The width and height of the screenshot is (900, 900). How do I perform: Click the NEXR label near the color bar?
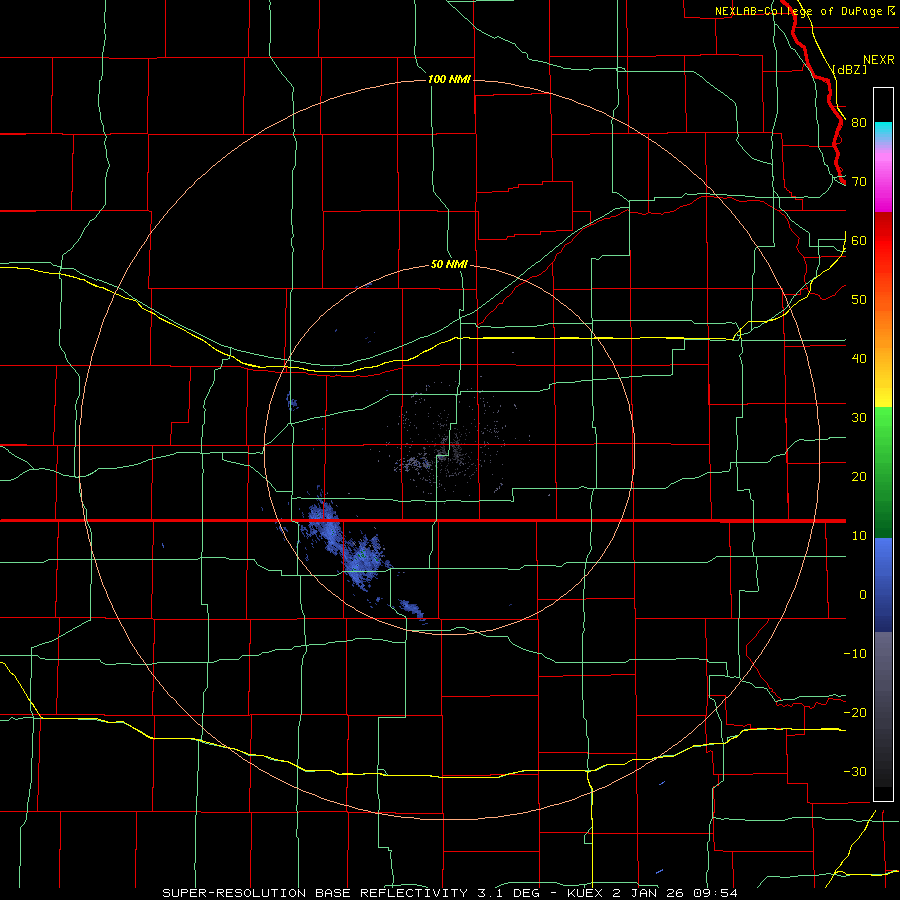tap(879, 60)
